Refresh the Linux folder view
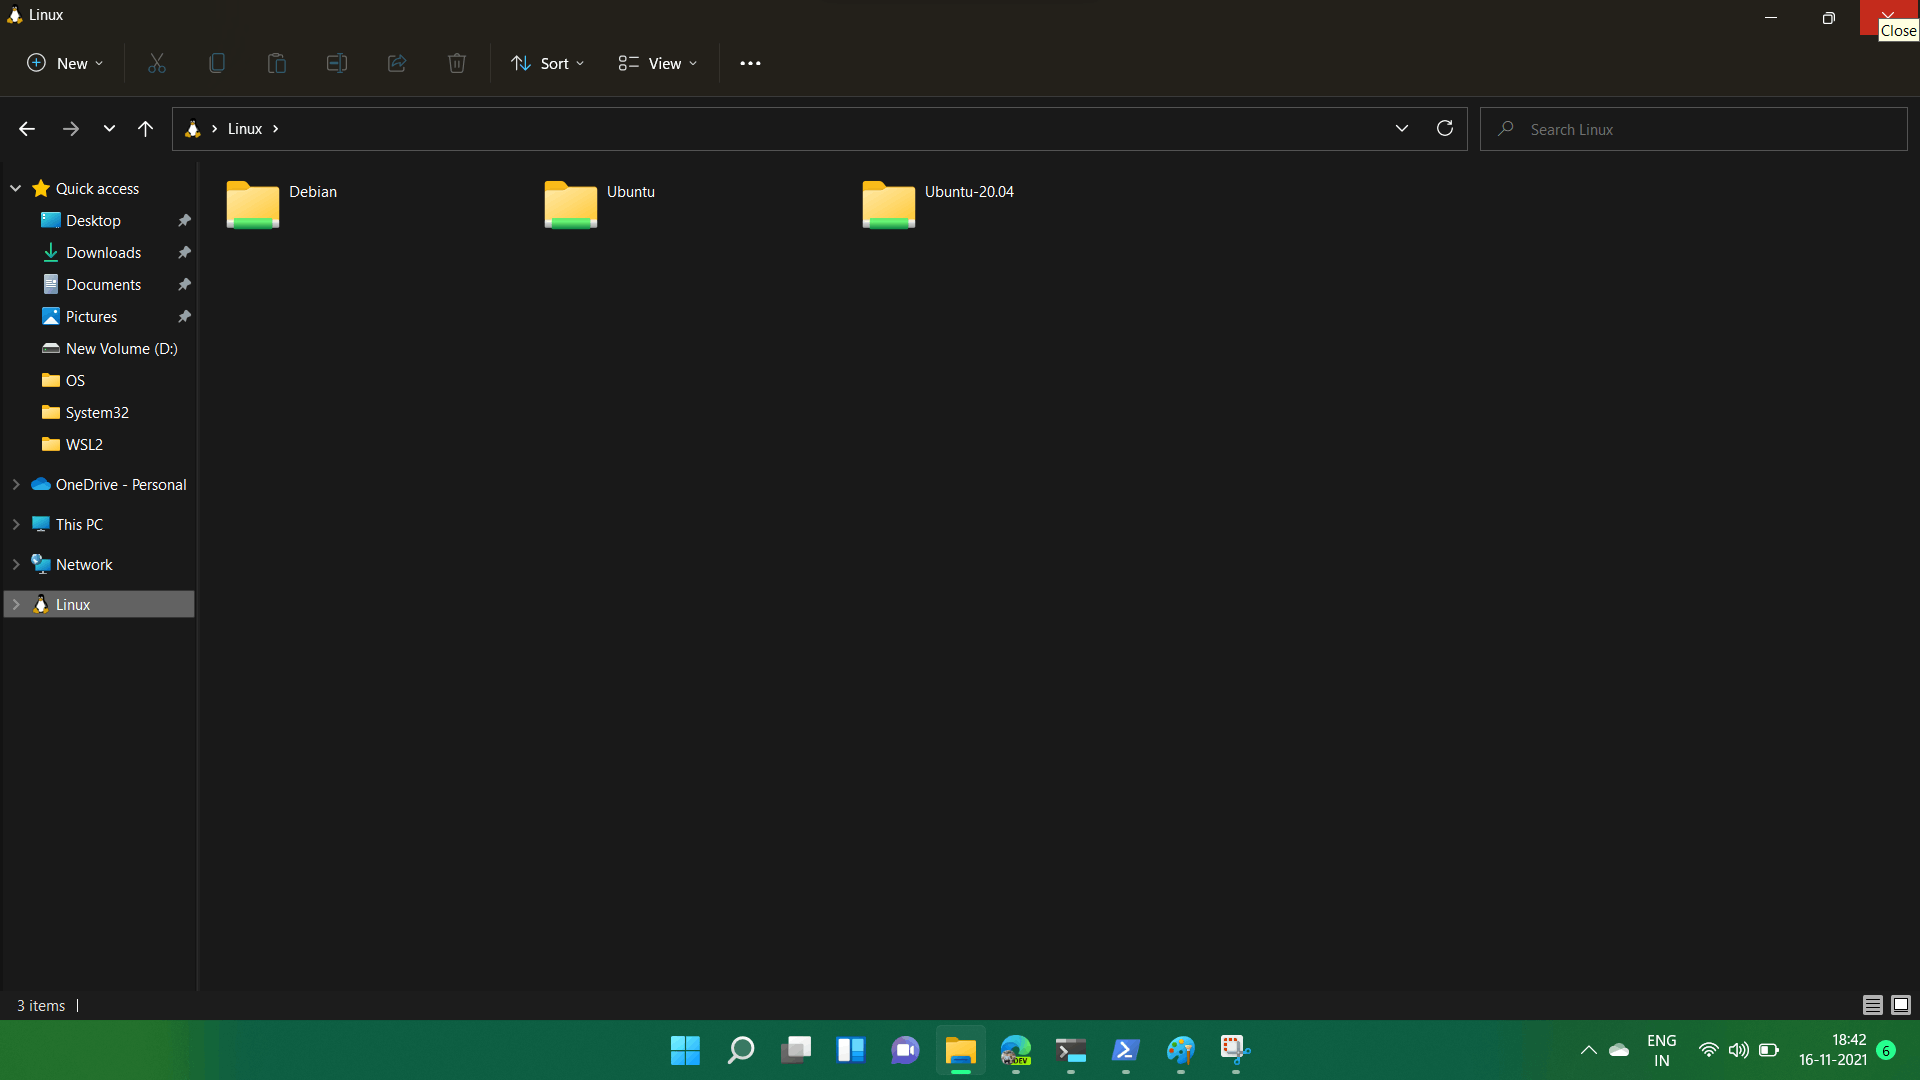Viewport: 1920px width, 1080px height. [1445, 128]
